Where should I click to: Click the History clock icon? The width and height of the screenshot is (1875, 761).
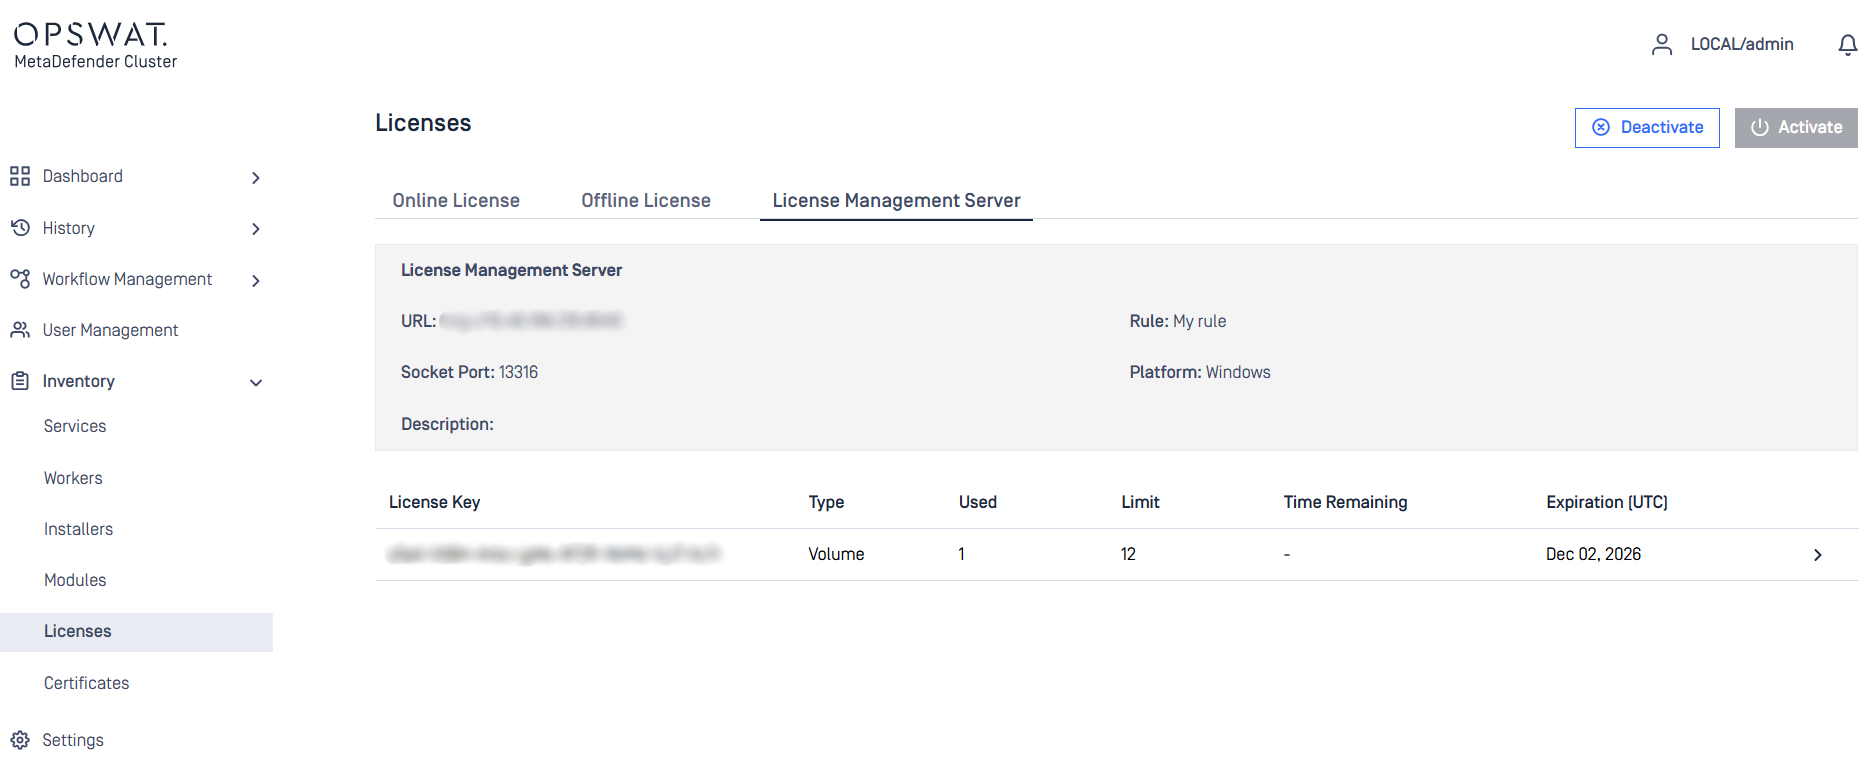20,228
